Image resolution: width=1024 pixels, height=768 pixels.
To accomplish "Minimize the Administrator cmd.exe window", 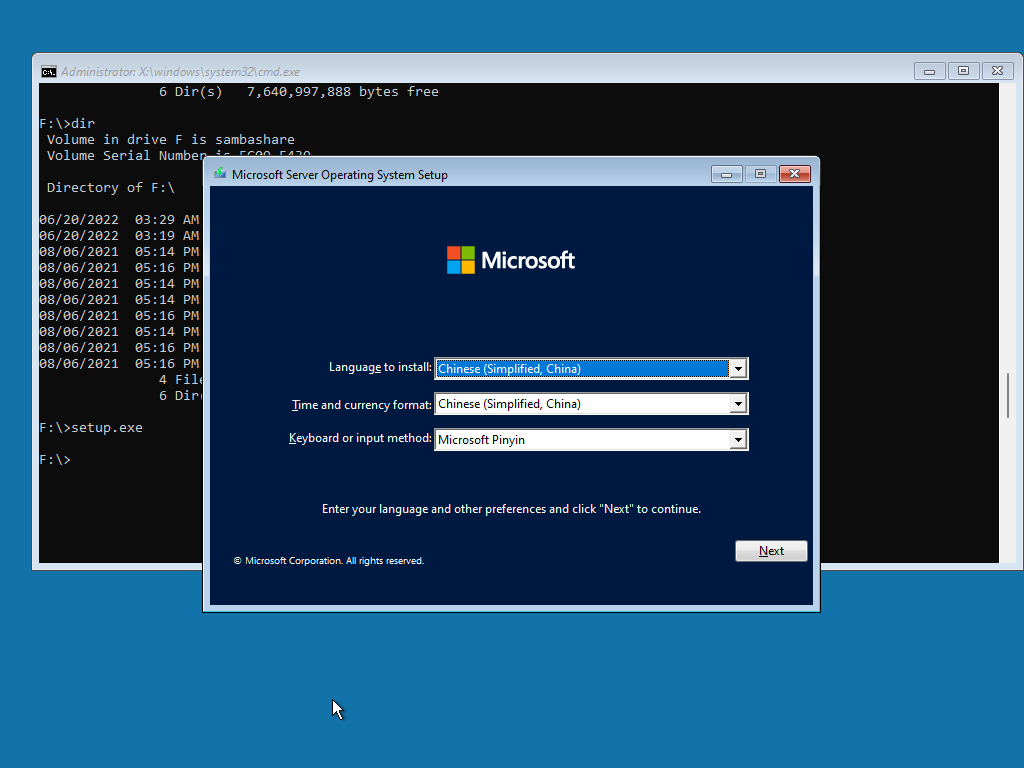I will click(x=929, y=71).
